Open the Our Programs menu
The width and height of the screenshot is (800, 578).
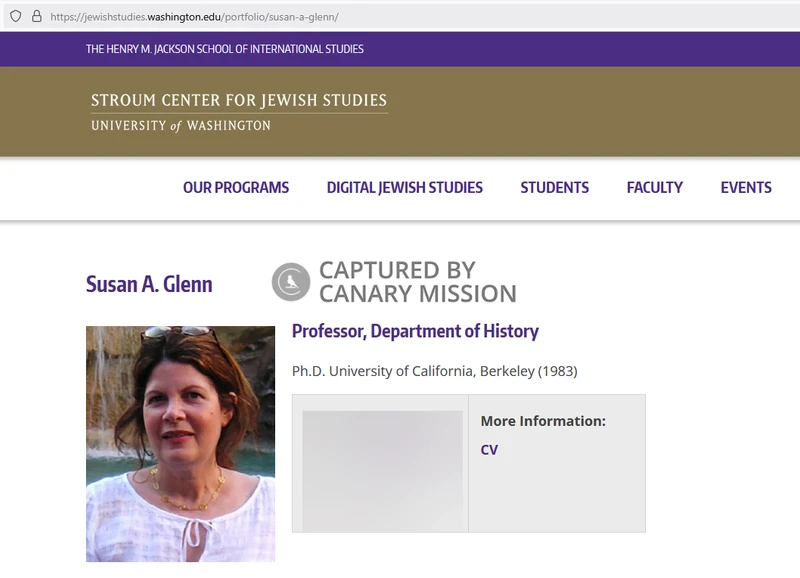pyautogui.click(x=236, y=188)
